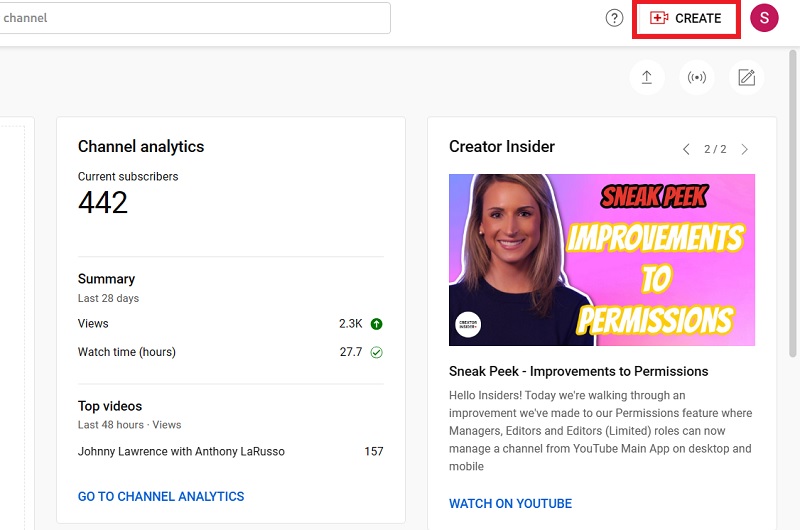The height and width of the screenshot is (530, 800).
Task: Click the Watch time value 27.7
Action: 351,352
